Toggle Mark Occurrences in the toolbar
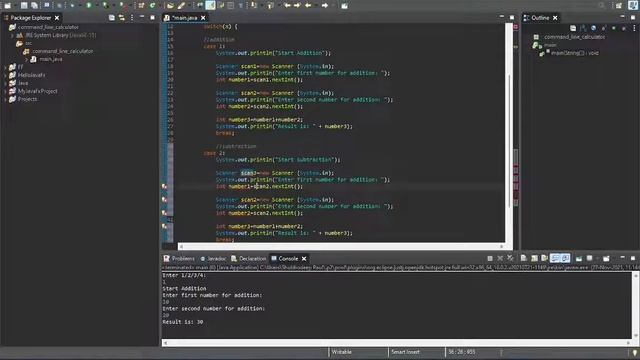The height and width of the screenshot is (360, 640). 210,6
